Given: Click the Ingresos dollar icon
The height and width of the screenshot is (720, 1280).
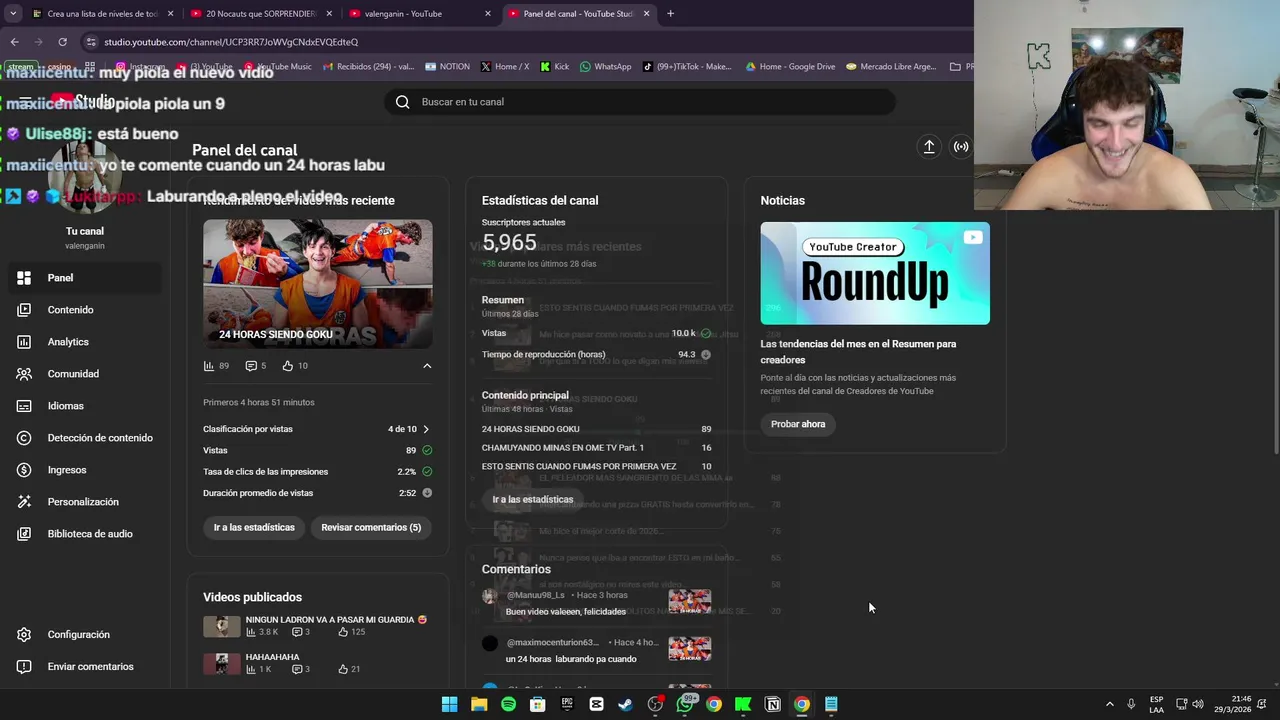Looking at the screenshot, I should tap(24, 470).
